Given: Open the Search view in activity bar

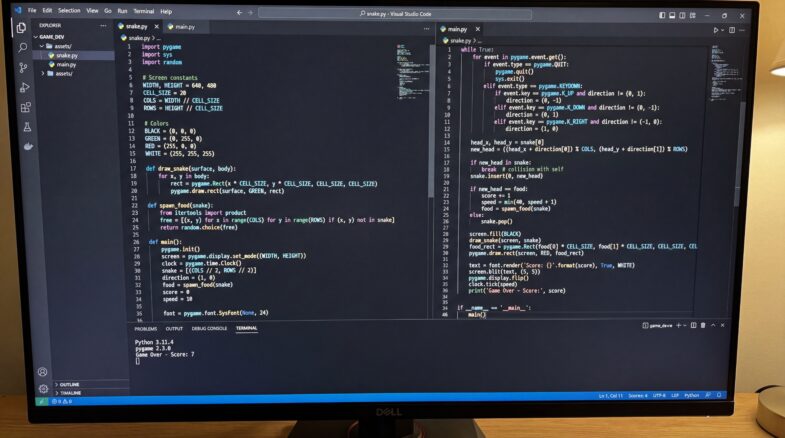Looking at the screenshot, I should coord(23,48).
